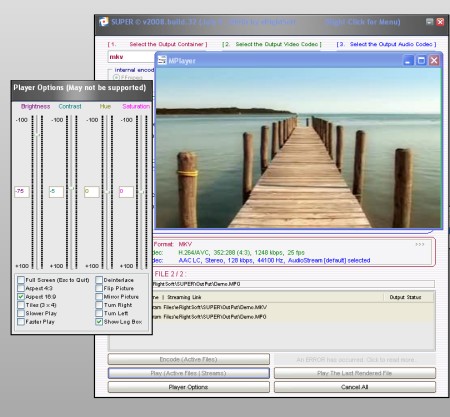Click Play (Active Files | Streams) button
450x417 pixels.
coord(189,373)
